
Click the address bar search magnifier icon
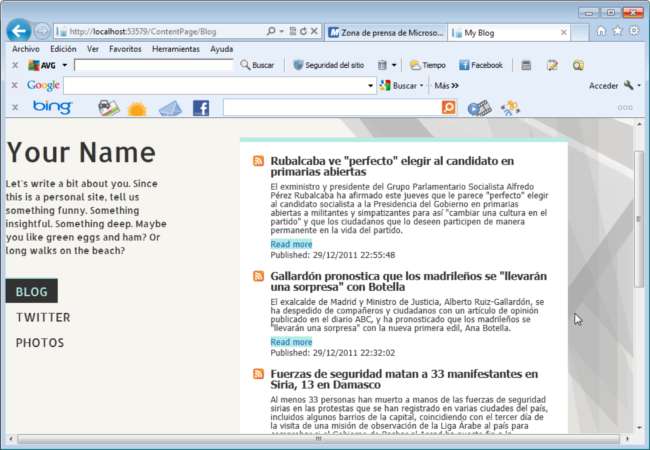271,31
